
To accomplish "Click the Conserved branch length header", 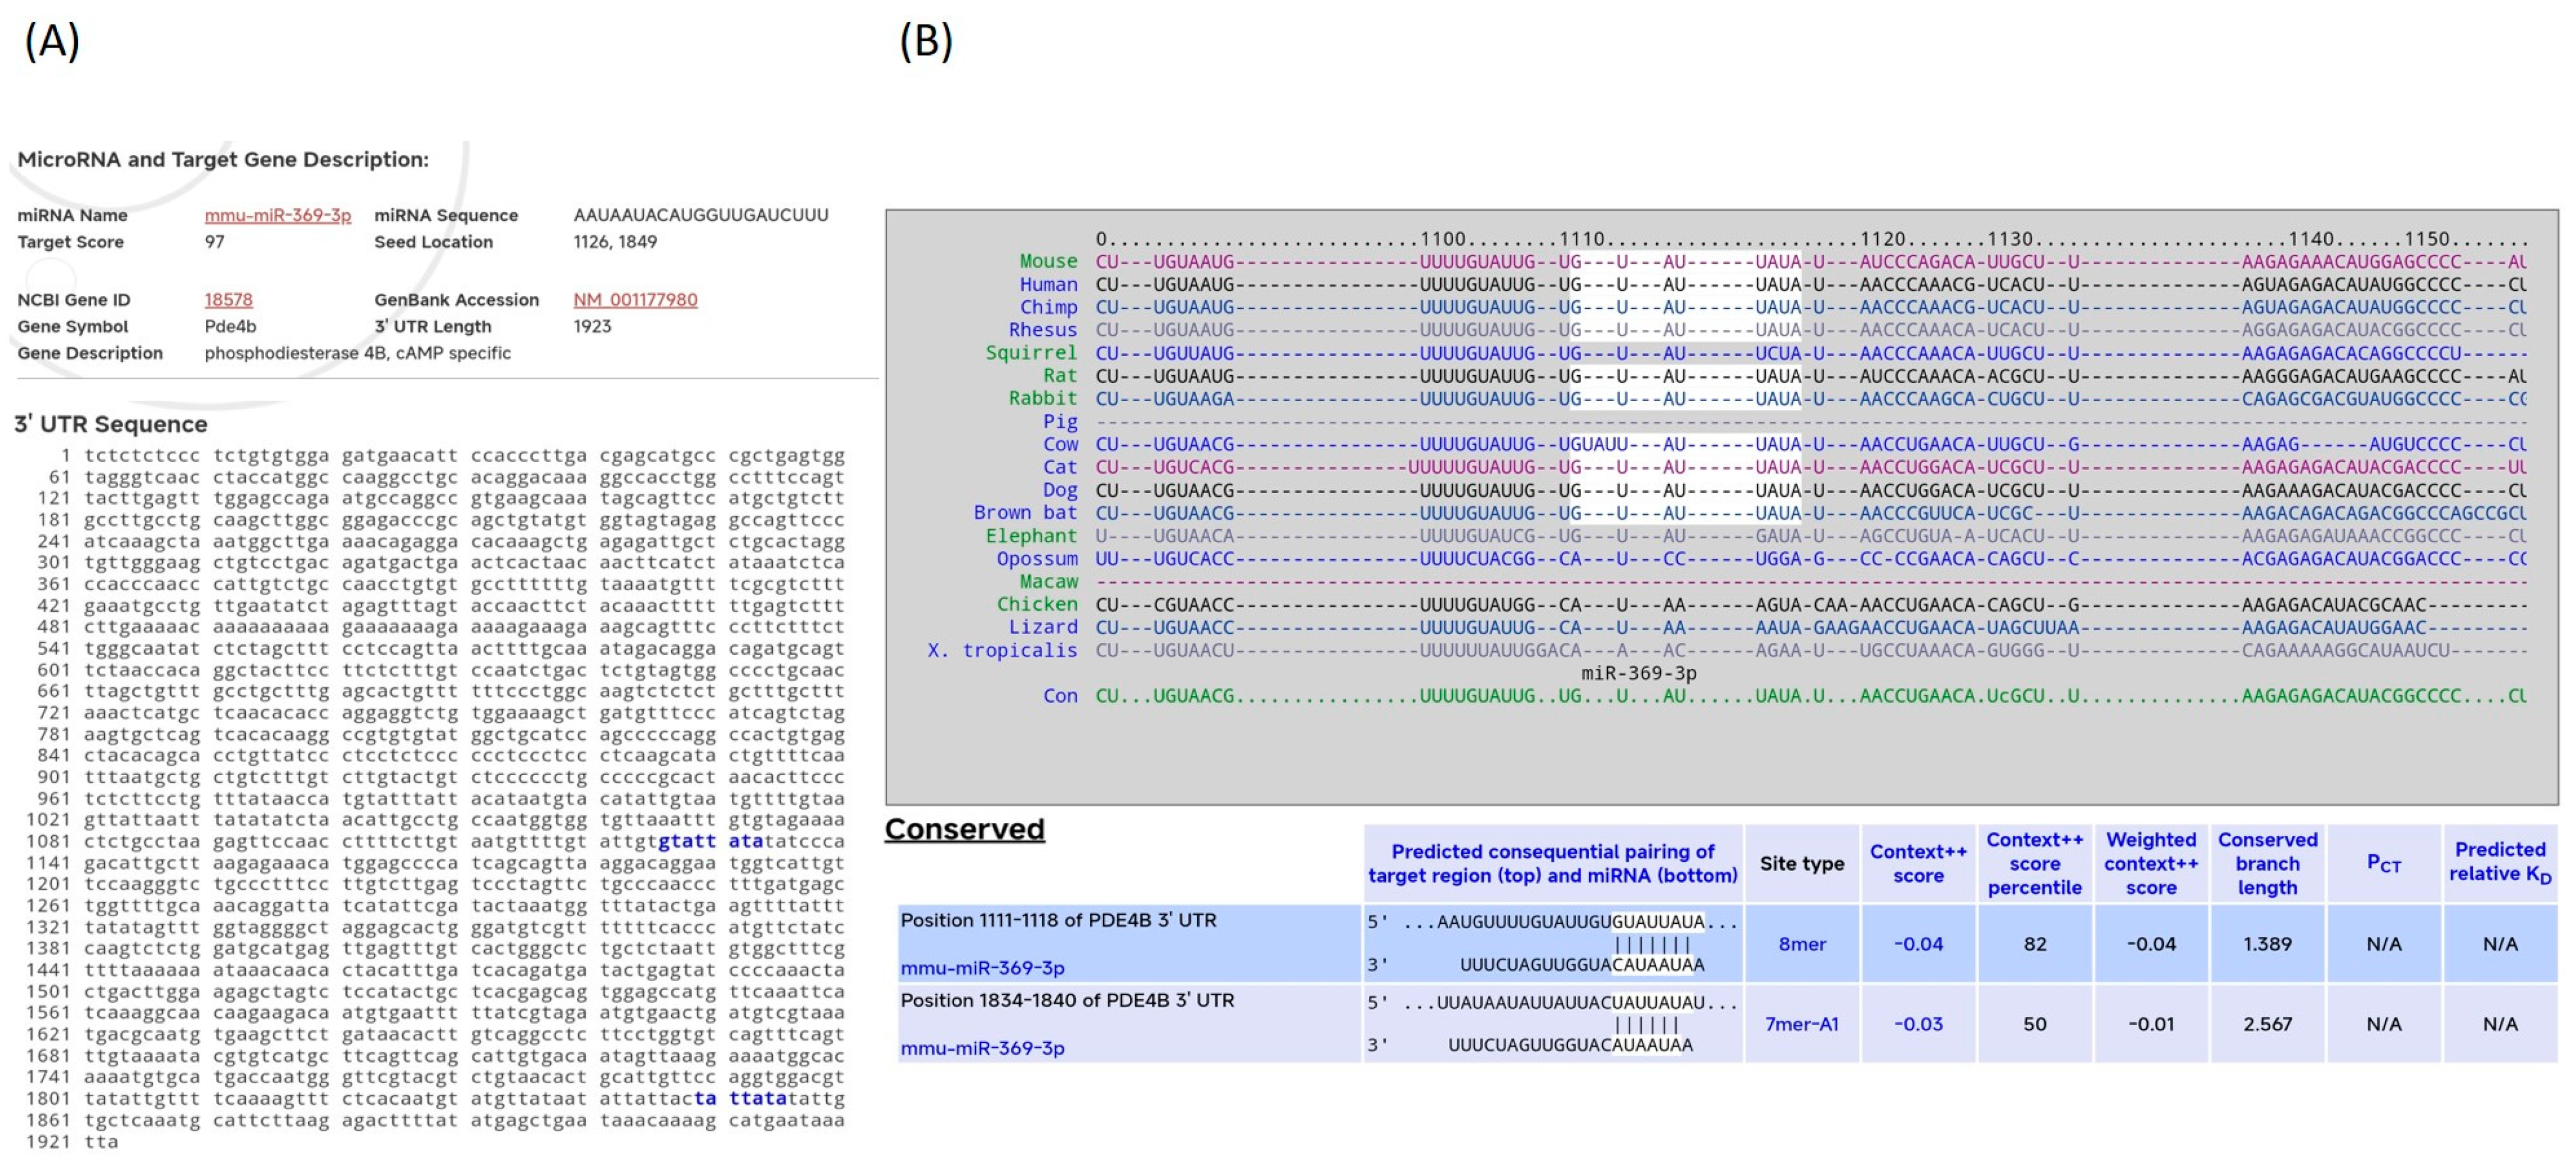I will tap(2267, 863).
